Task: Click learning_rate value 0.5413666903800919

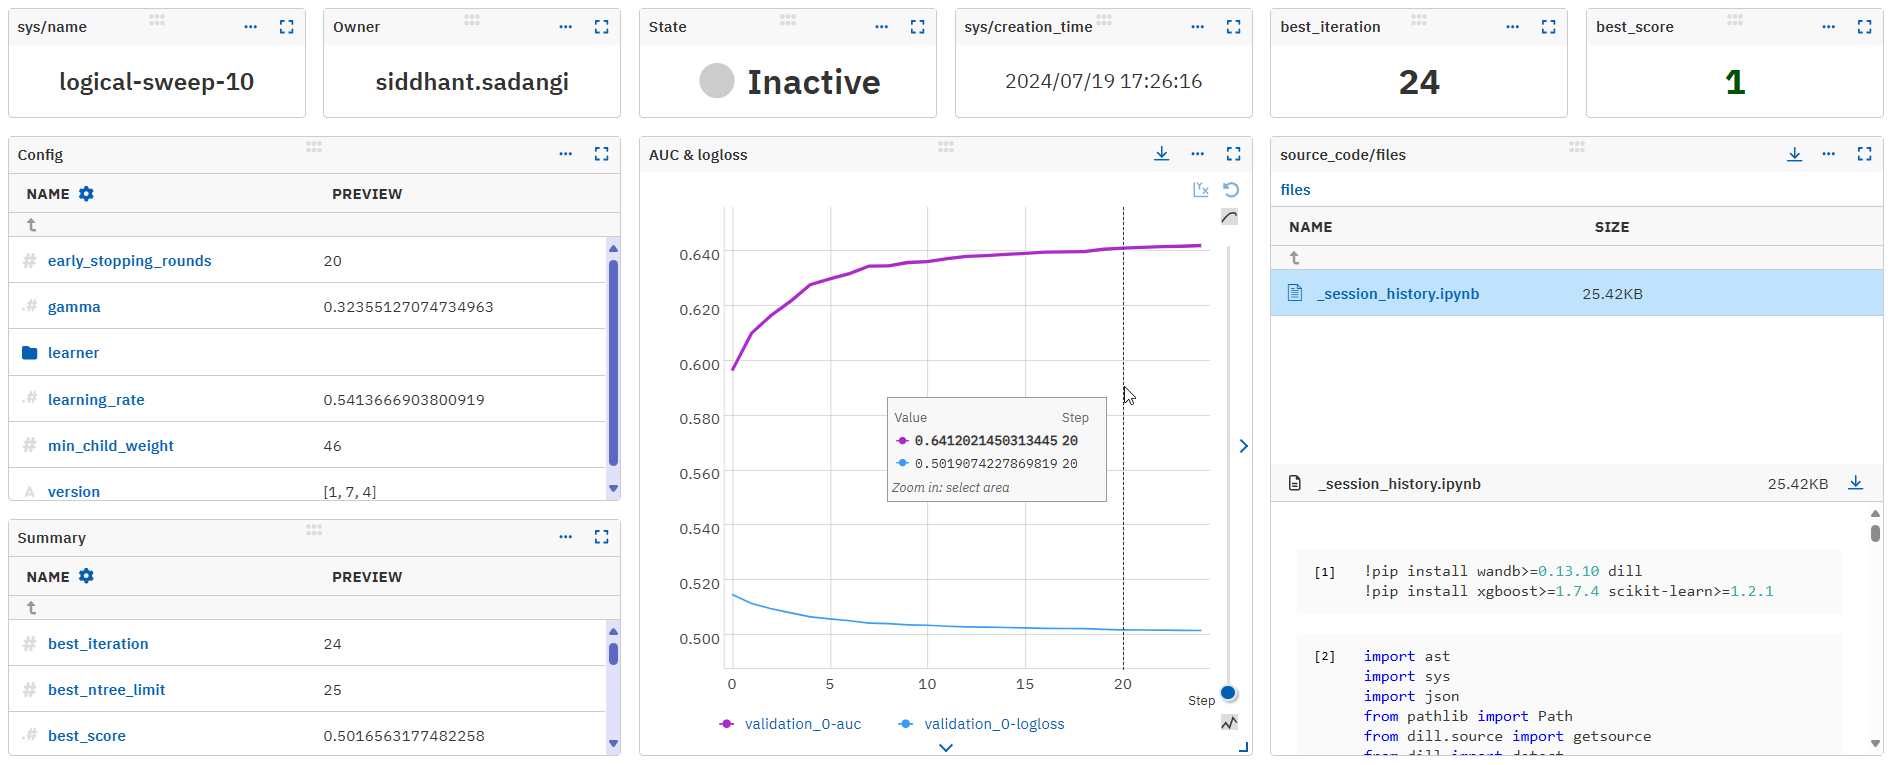Action: [x=404, y=400]
